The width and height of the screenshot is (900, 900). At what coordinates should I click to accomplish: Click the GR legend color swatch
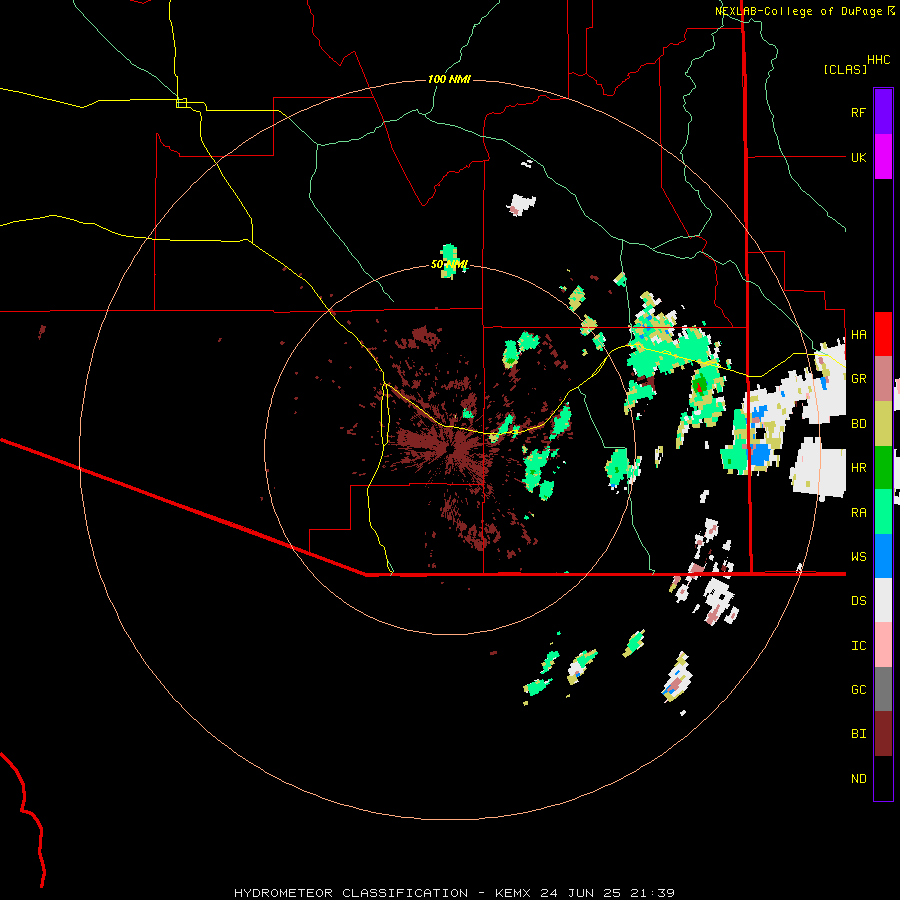(883, 378)
